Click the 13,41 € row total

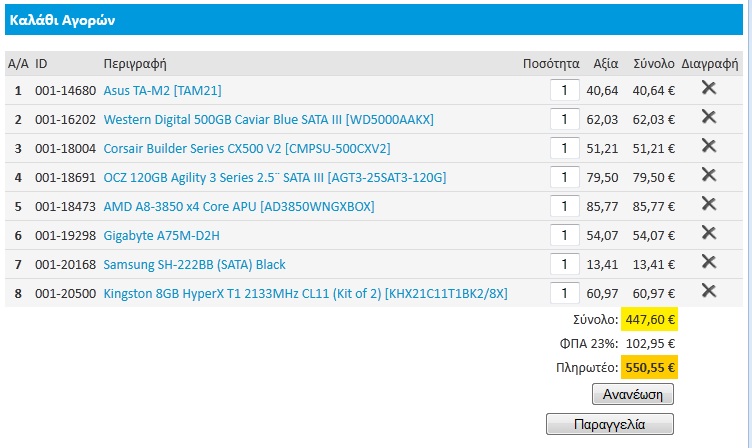pyautogui.click(x=654, y=265)
